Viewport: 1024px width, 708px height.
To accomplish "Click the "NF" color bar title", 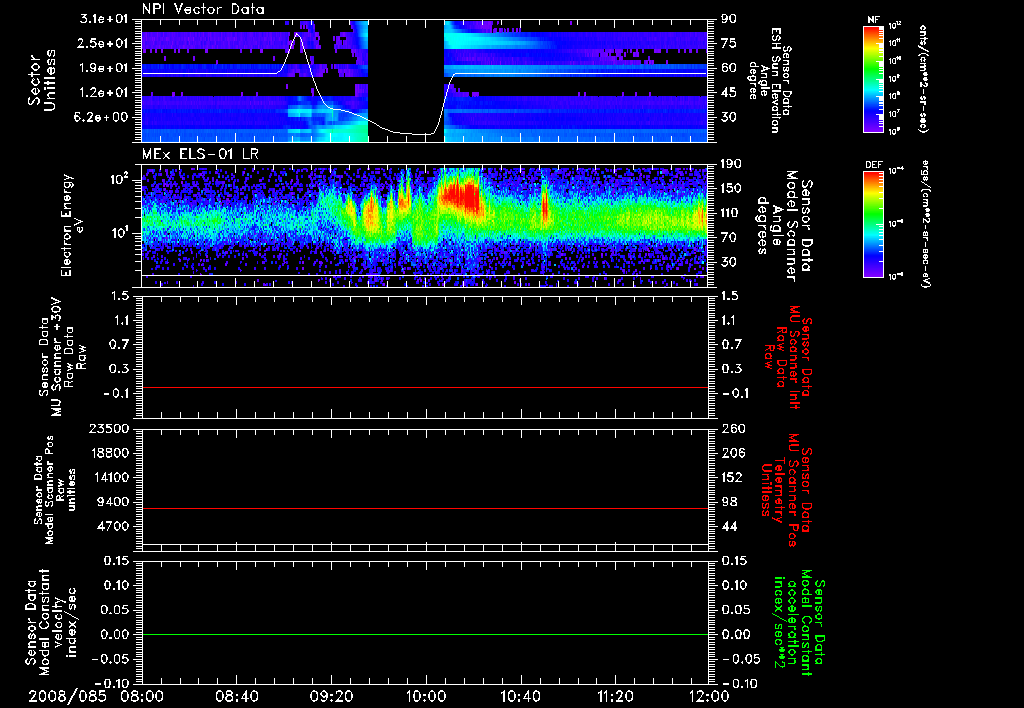I will tap(874, 20).
